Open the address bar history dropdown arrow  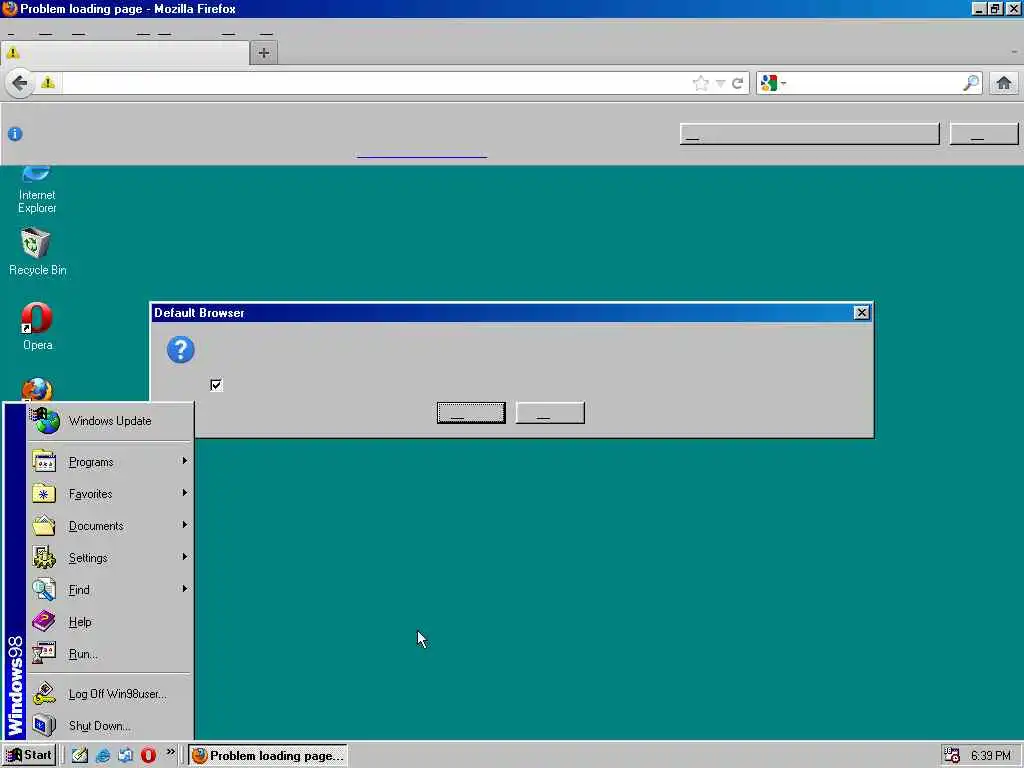point(720,84)
